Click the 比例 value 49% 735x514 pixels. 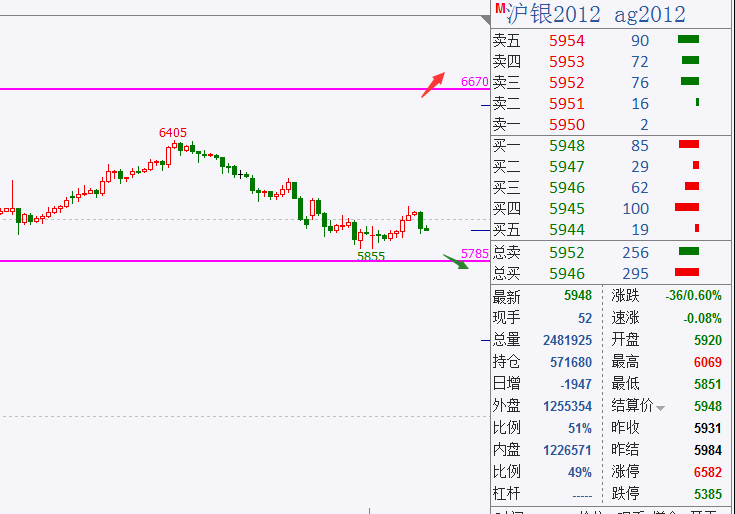point(580,472)
